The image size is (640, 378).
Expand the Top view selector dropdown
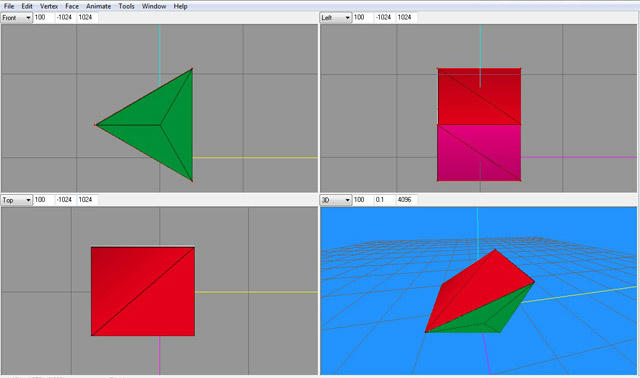tap(16, 200)
